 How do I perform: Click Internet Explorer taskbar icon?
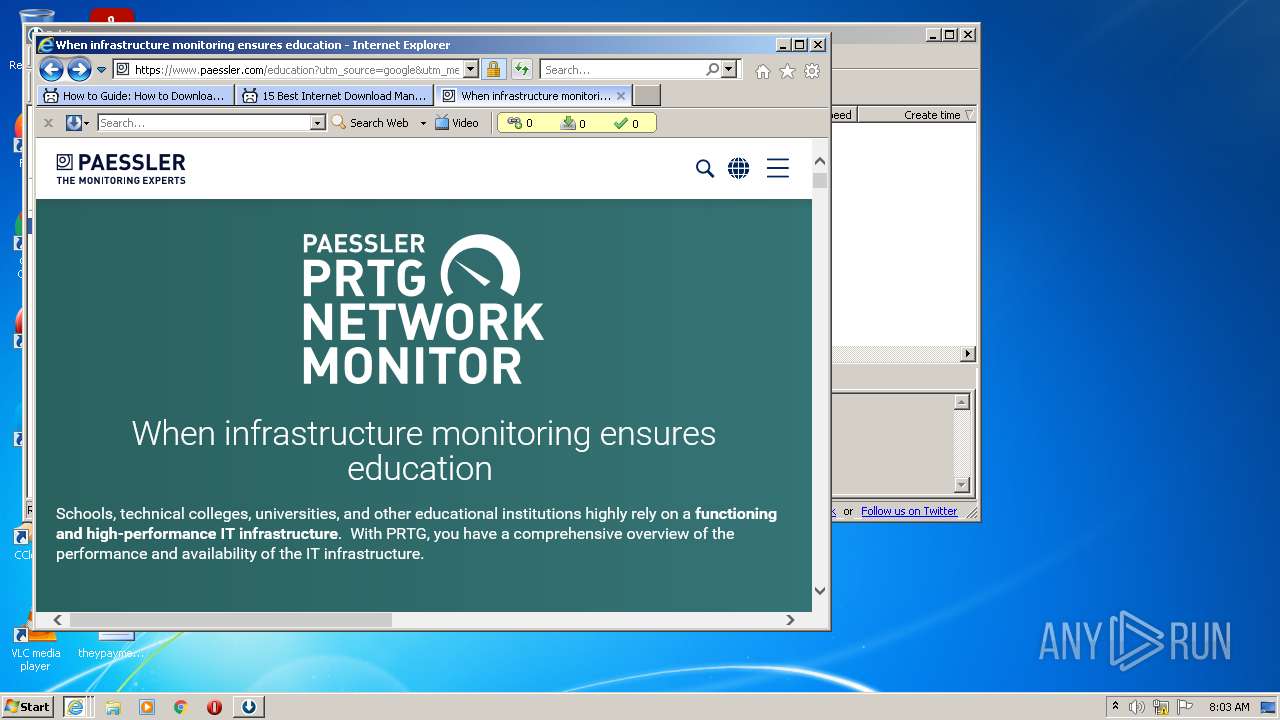(x=75, y=707)
